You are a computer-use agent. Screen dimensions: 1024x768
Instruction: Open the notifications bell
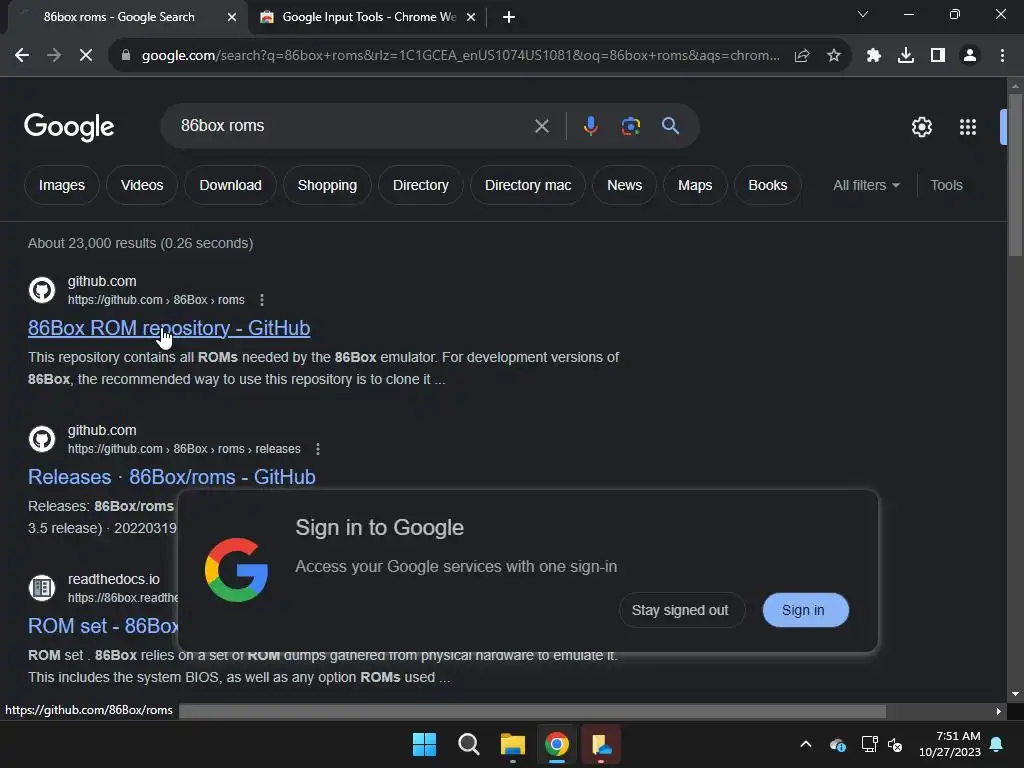[x=997, y=744]
